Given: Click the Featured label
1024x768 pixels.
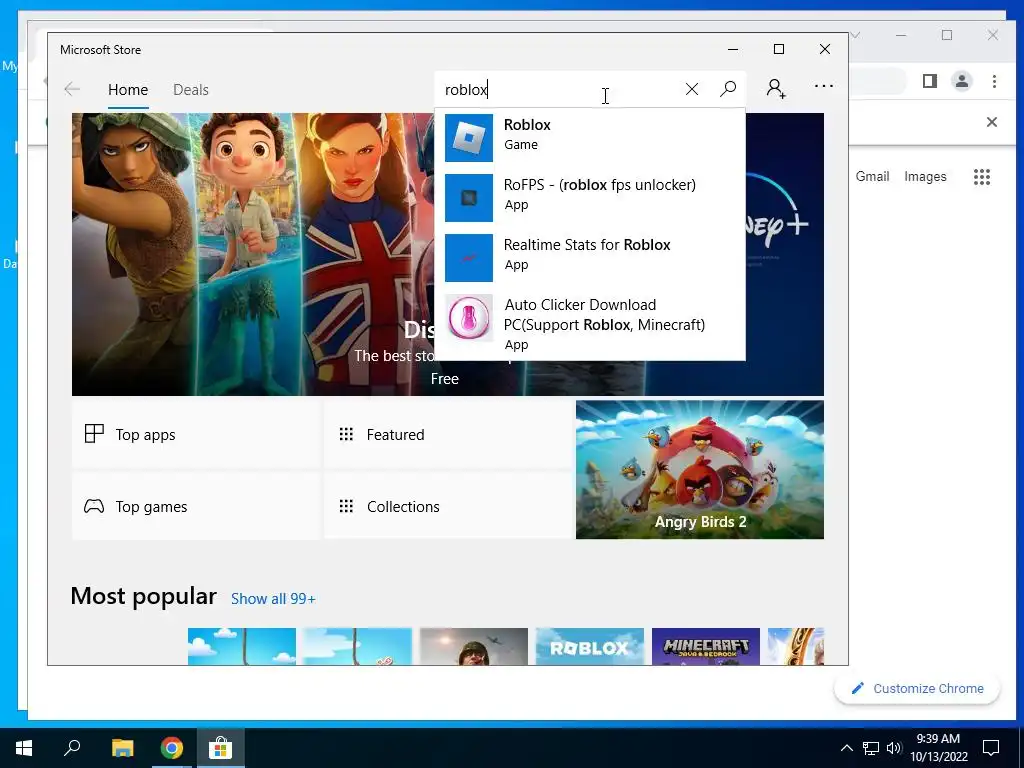Looking at the screenshot, I should tap(395, 434).
